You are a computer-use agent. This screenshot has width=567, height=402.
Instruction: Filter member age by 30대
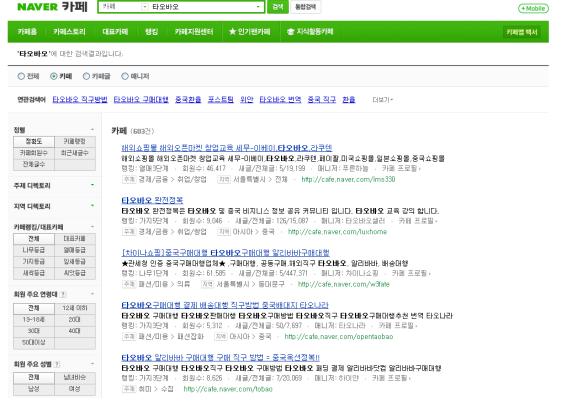(x=34, y=331)
